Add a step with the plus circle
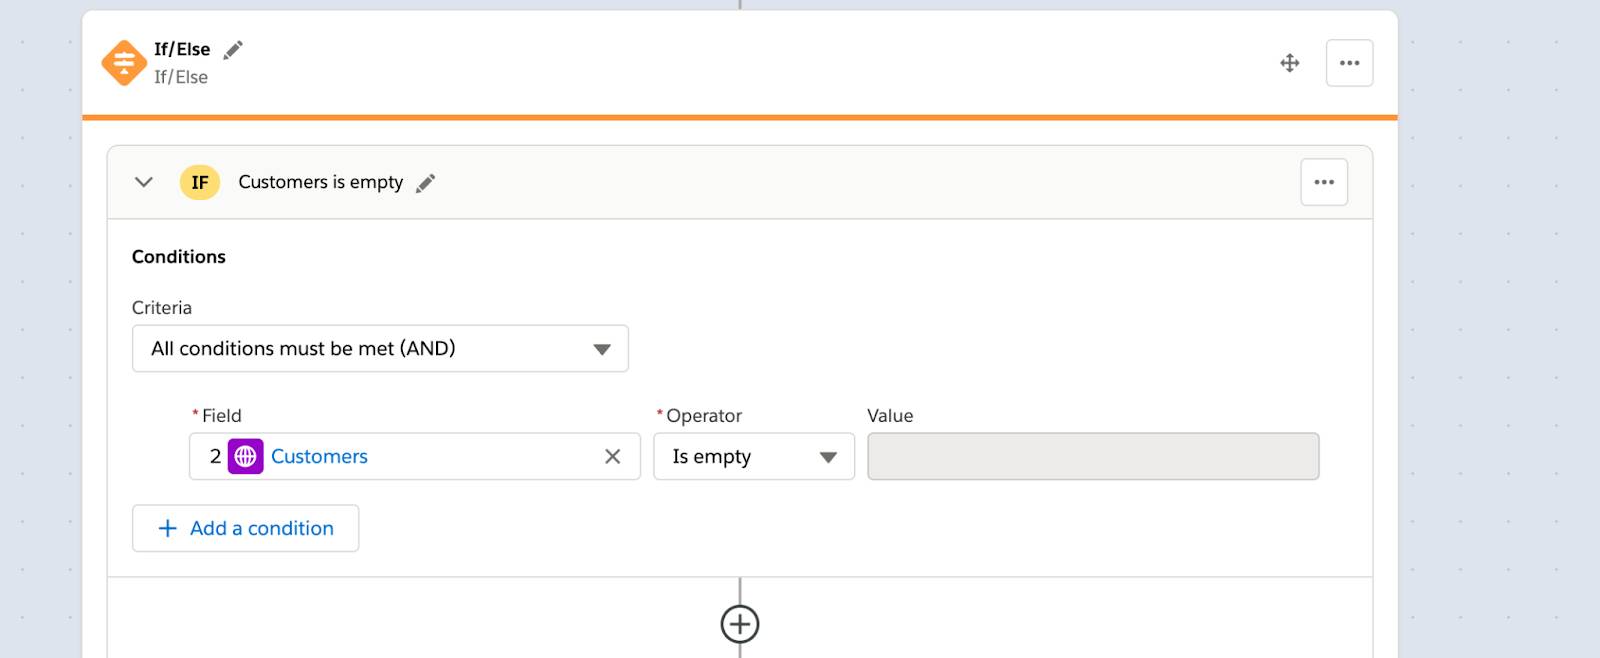Screen dimensions: 1600x658 tap(740, 624)
